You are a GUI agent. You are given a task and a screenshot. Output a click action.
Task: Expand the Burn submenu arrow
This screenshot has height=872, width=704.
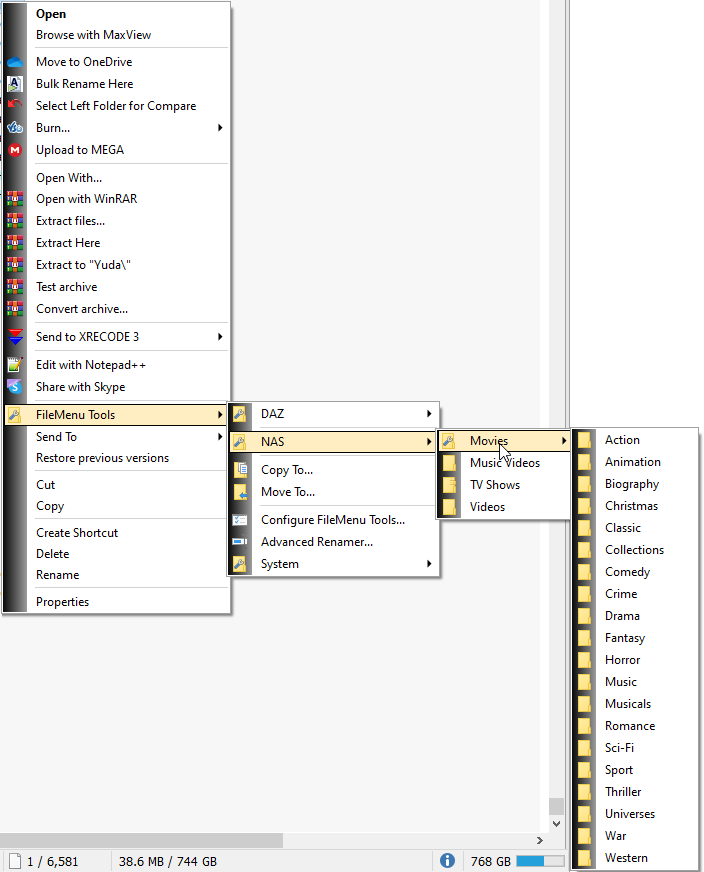click(220, 128)
